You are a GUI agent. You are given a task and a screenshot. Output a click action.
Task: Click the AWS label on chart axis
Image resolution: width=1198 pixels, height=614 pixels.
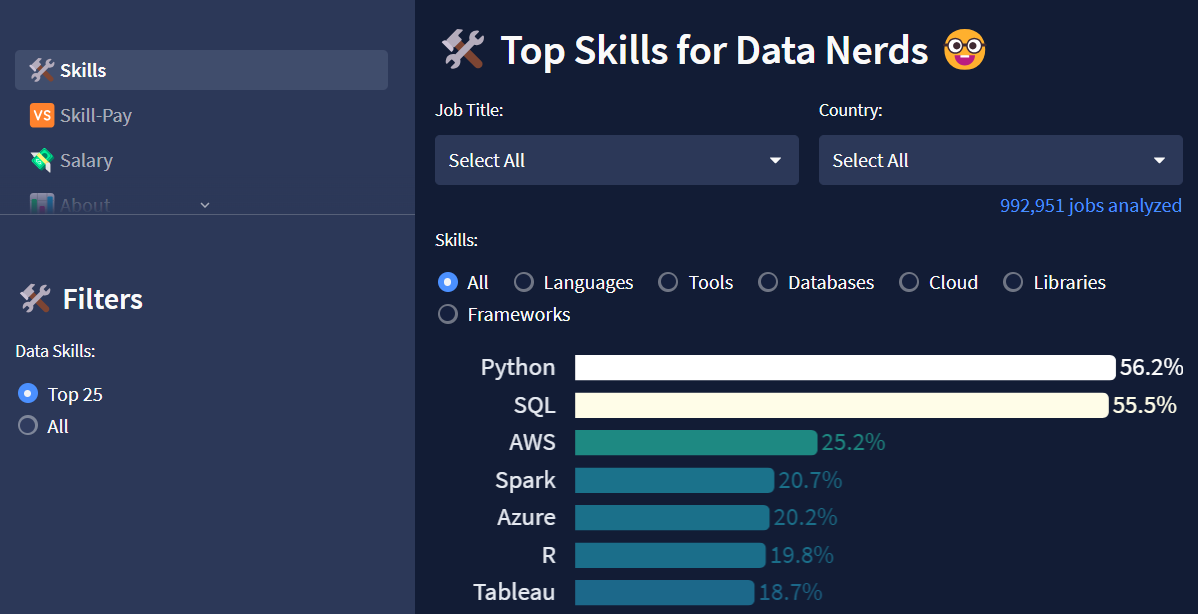click(533, 442)
